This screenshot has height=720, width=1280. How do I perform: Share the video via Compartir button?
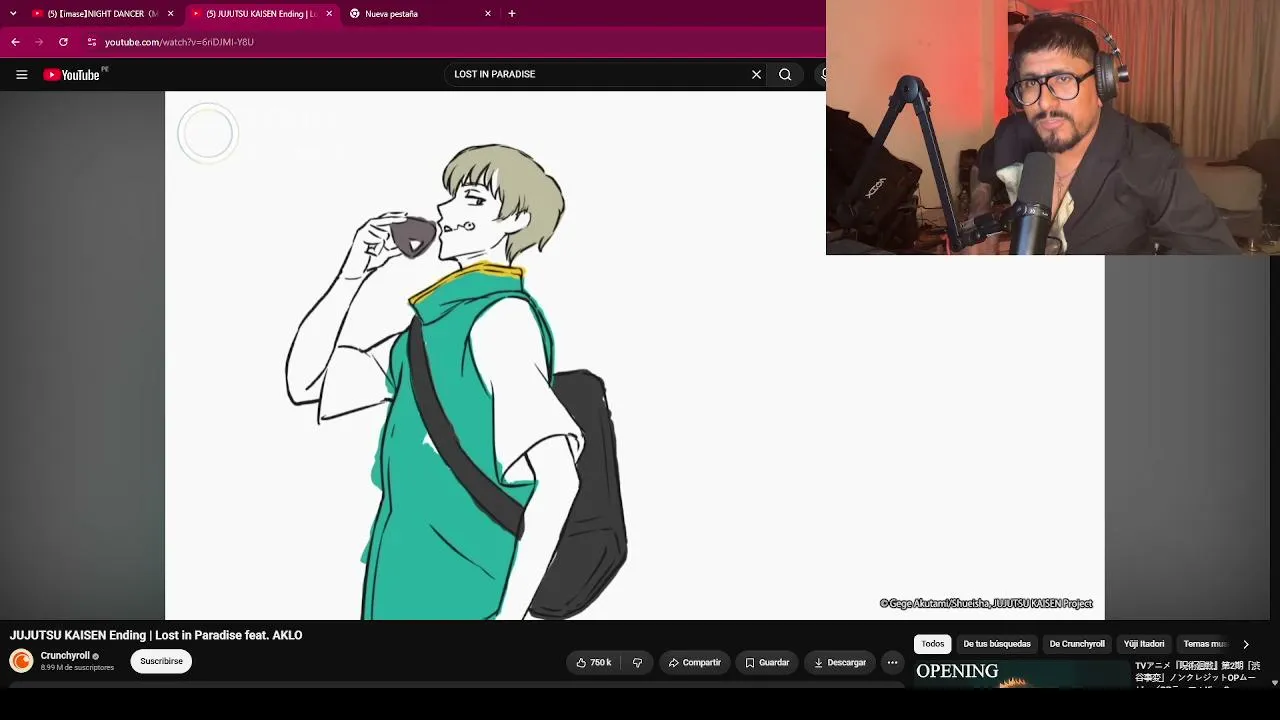(x=694, y=662)
